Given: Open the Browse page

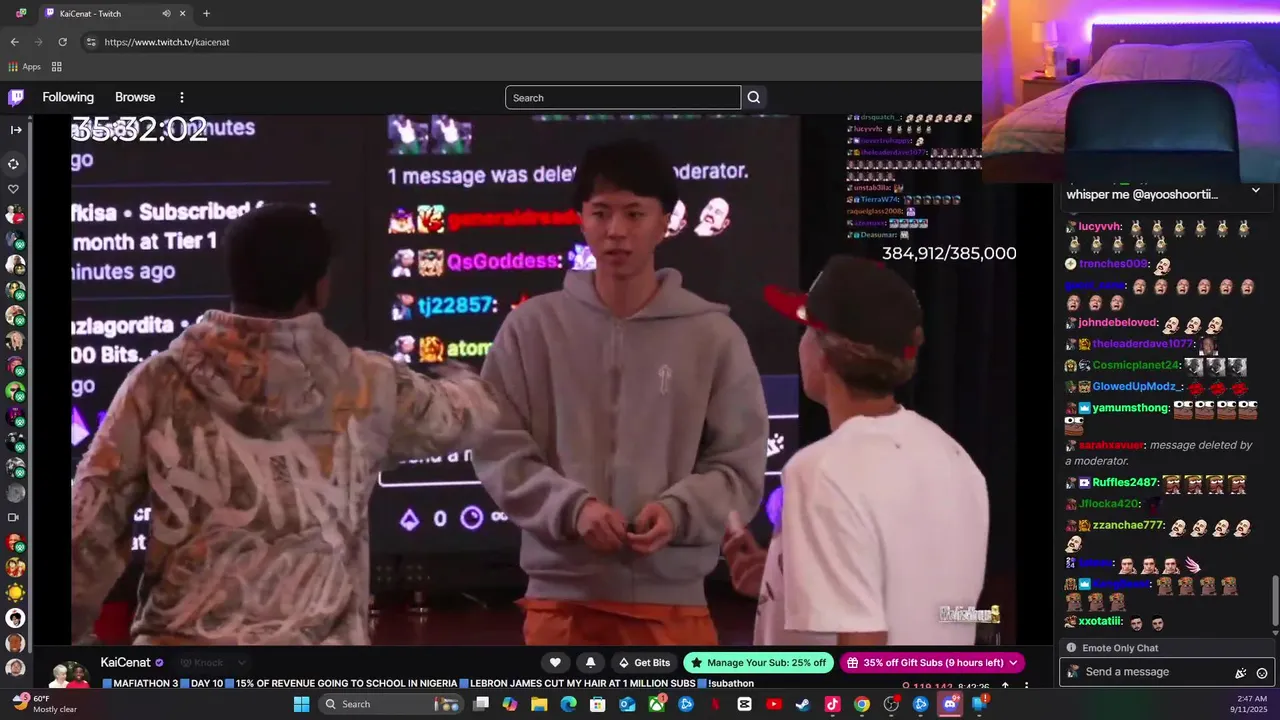Looking at the screenshot, I should click(x=135, y=97).
